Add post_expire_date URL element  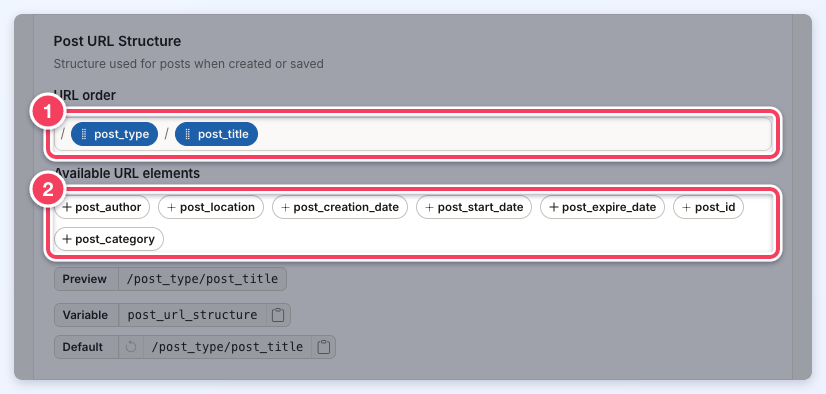coord(603,207)
